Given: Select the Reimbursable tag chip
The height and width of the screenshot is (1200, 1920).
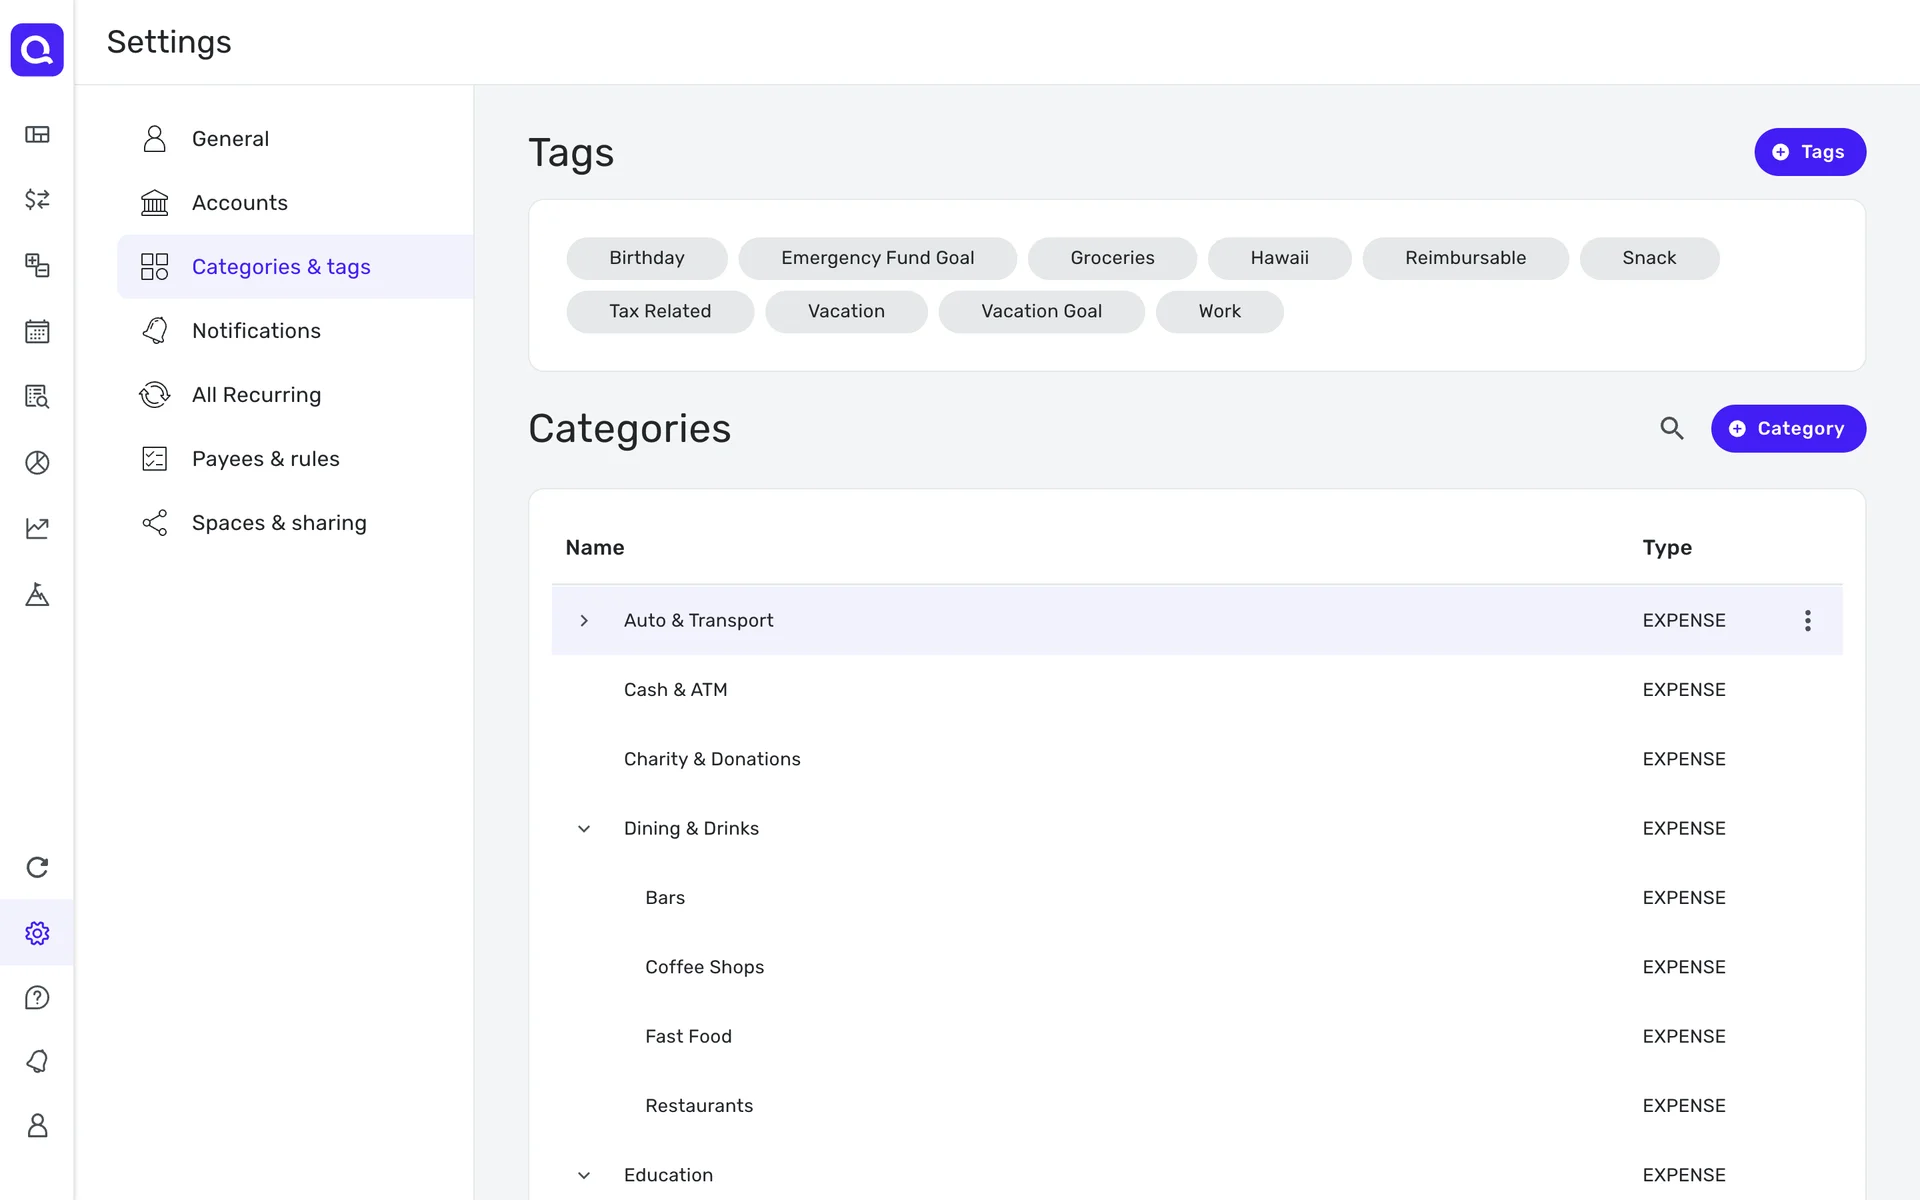Looking at the screenshot, I should pyautogui.click(x=1464, y=258).
